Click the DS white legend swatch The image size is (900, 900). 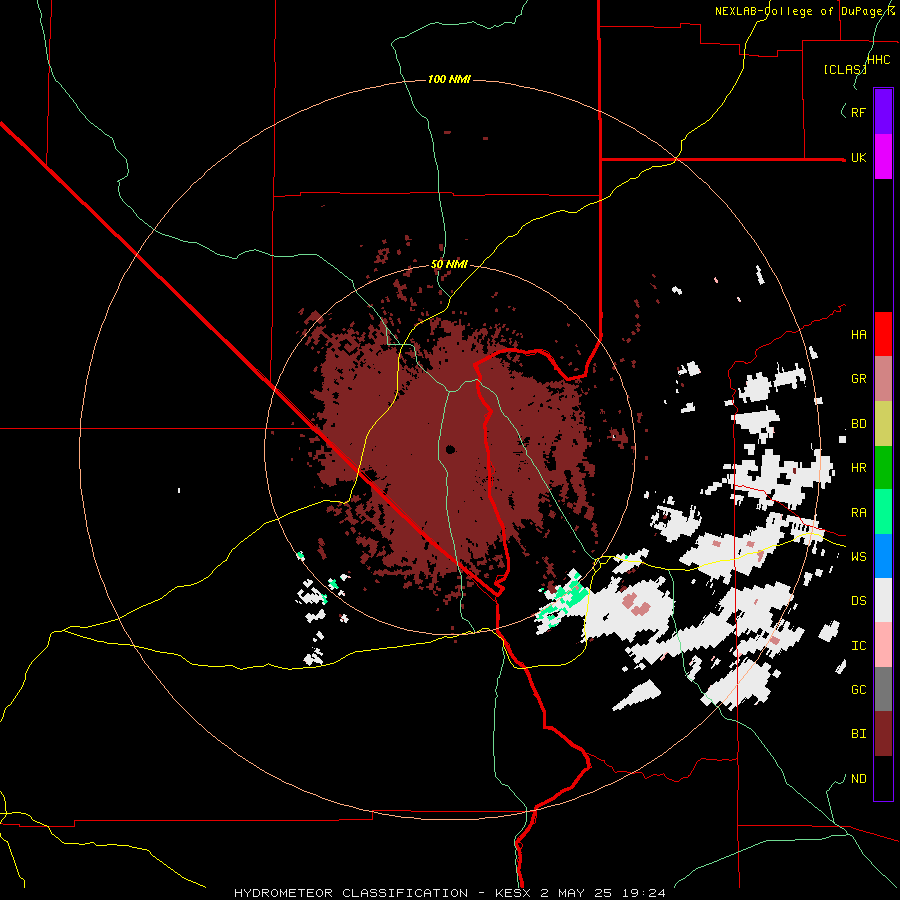click(883, 600)
